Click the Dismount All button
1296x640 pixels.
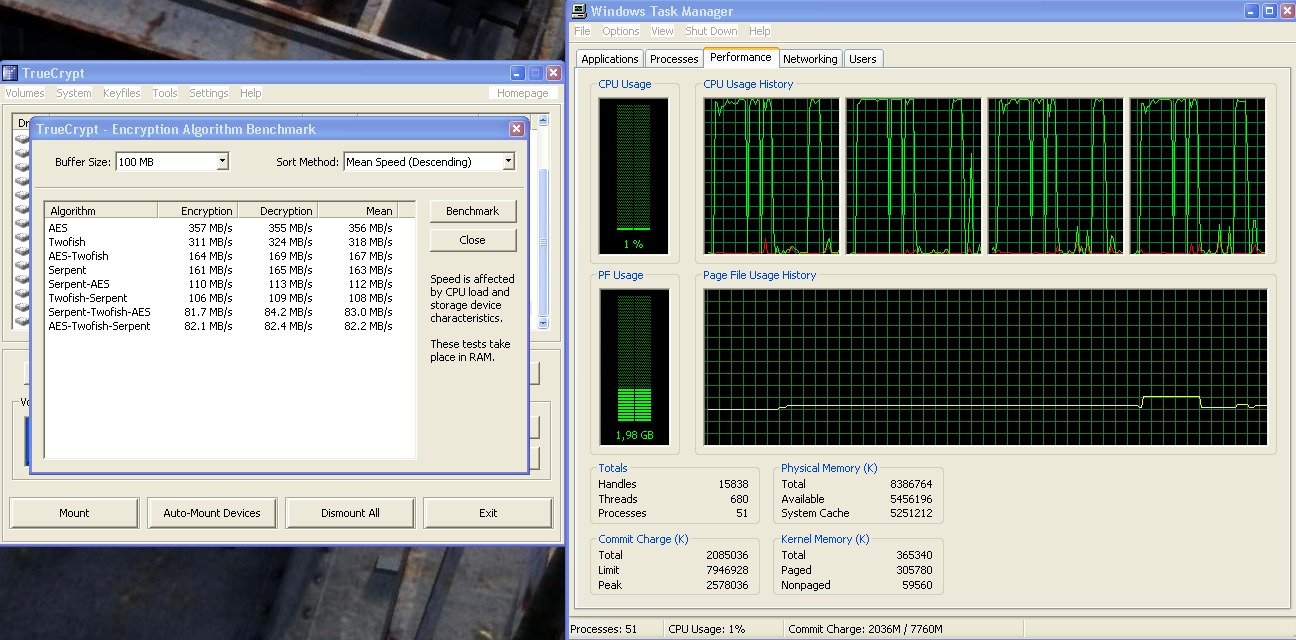pyautogui.click(x=350, y=513)
